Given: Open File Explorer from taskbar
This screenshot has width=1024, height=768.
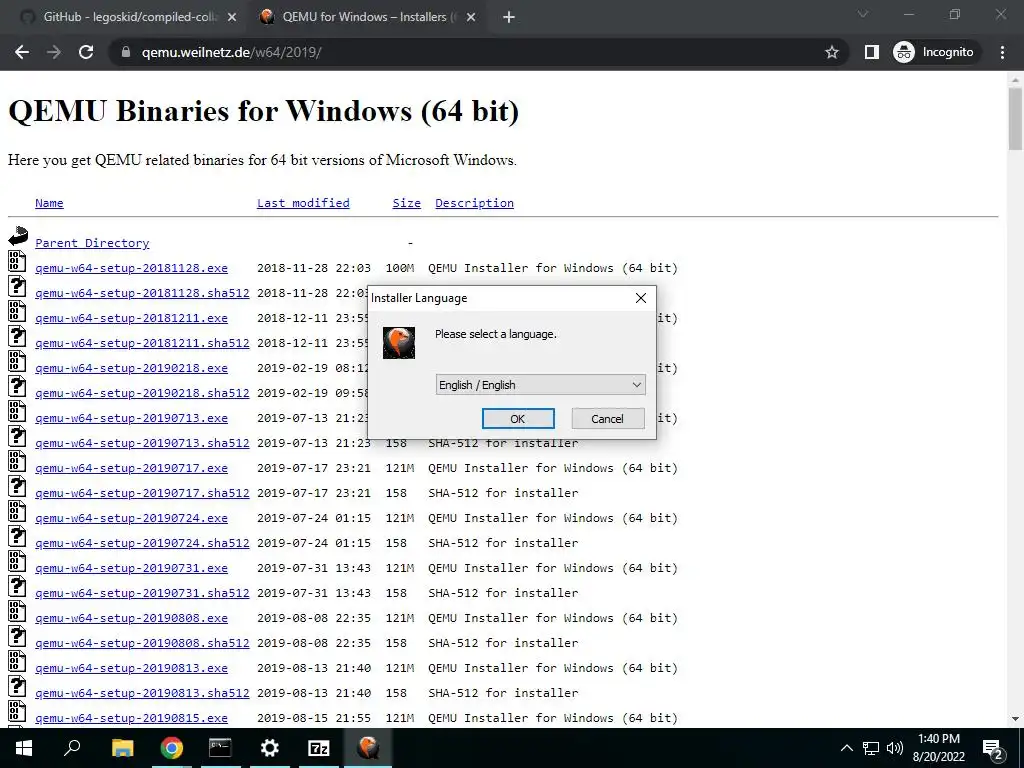Looking at the screenshot, I should point(122,748).
